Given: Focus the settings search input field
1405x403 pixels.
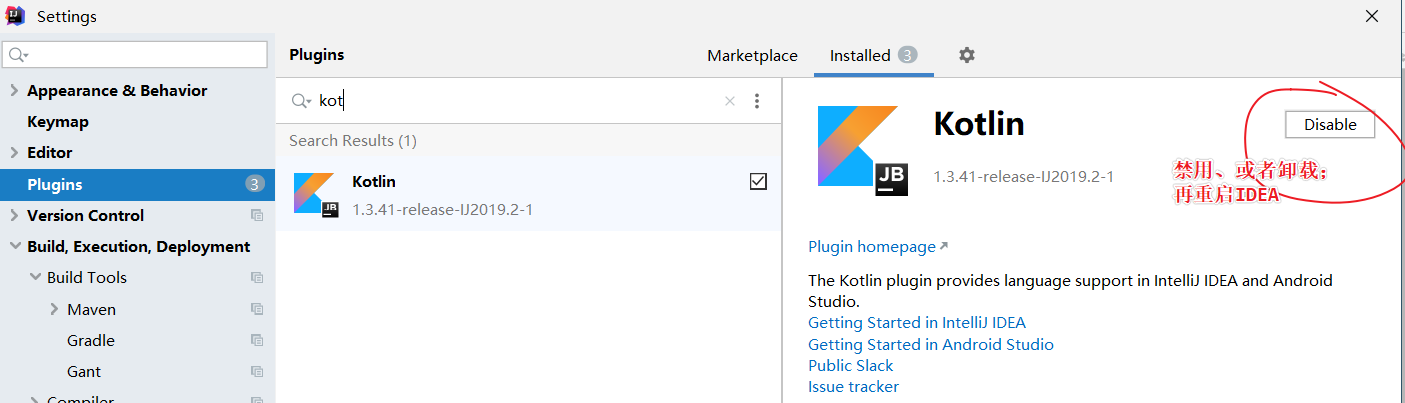Looking at the screenshot, I should click(136, 54).
